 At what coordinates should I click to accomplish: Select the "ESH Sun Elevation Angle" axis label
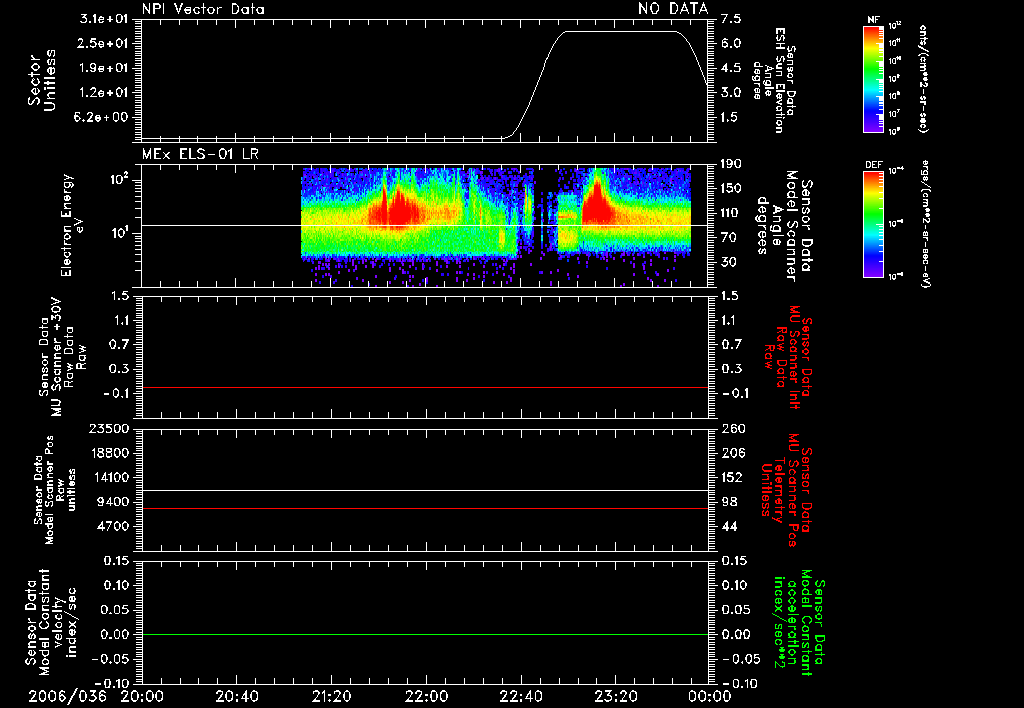tap(773, 80)
